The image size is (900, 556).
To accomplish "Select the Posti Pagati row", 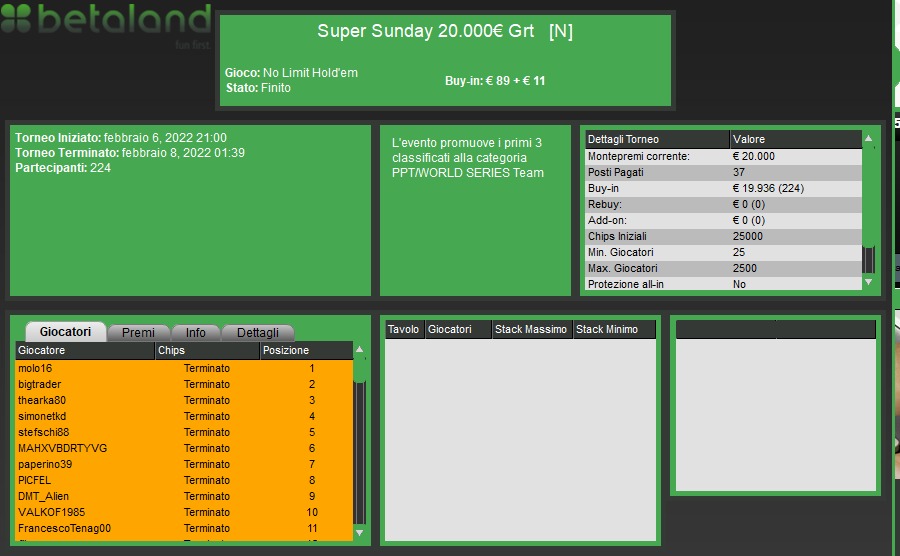I will click(723, 172).
